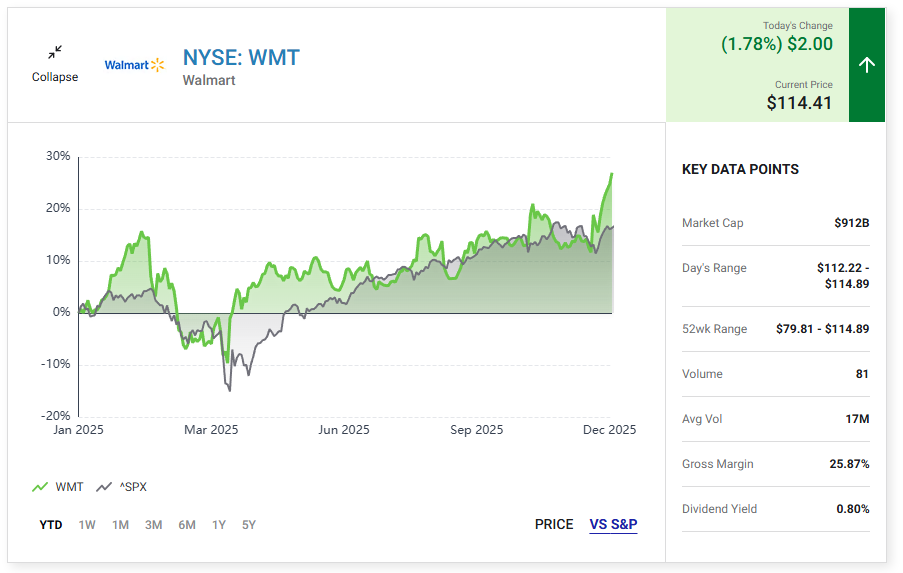903x573 pixels.
Task: Click the Sep 2025 x-axis label
Action: [x=476, y=430]
